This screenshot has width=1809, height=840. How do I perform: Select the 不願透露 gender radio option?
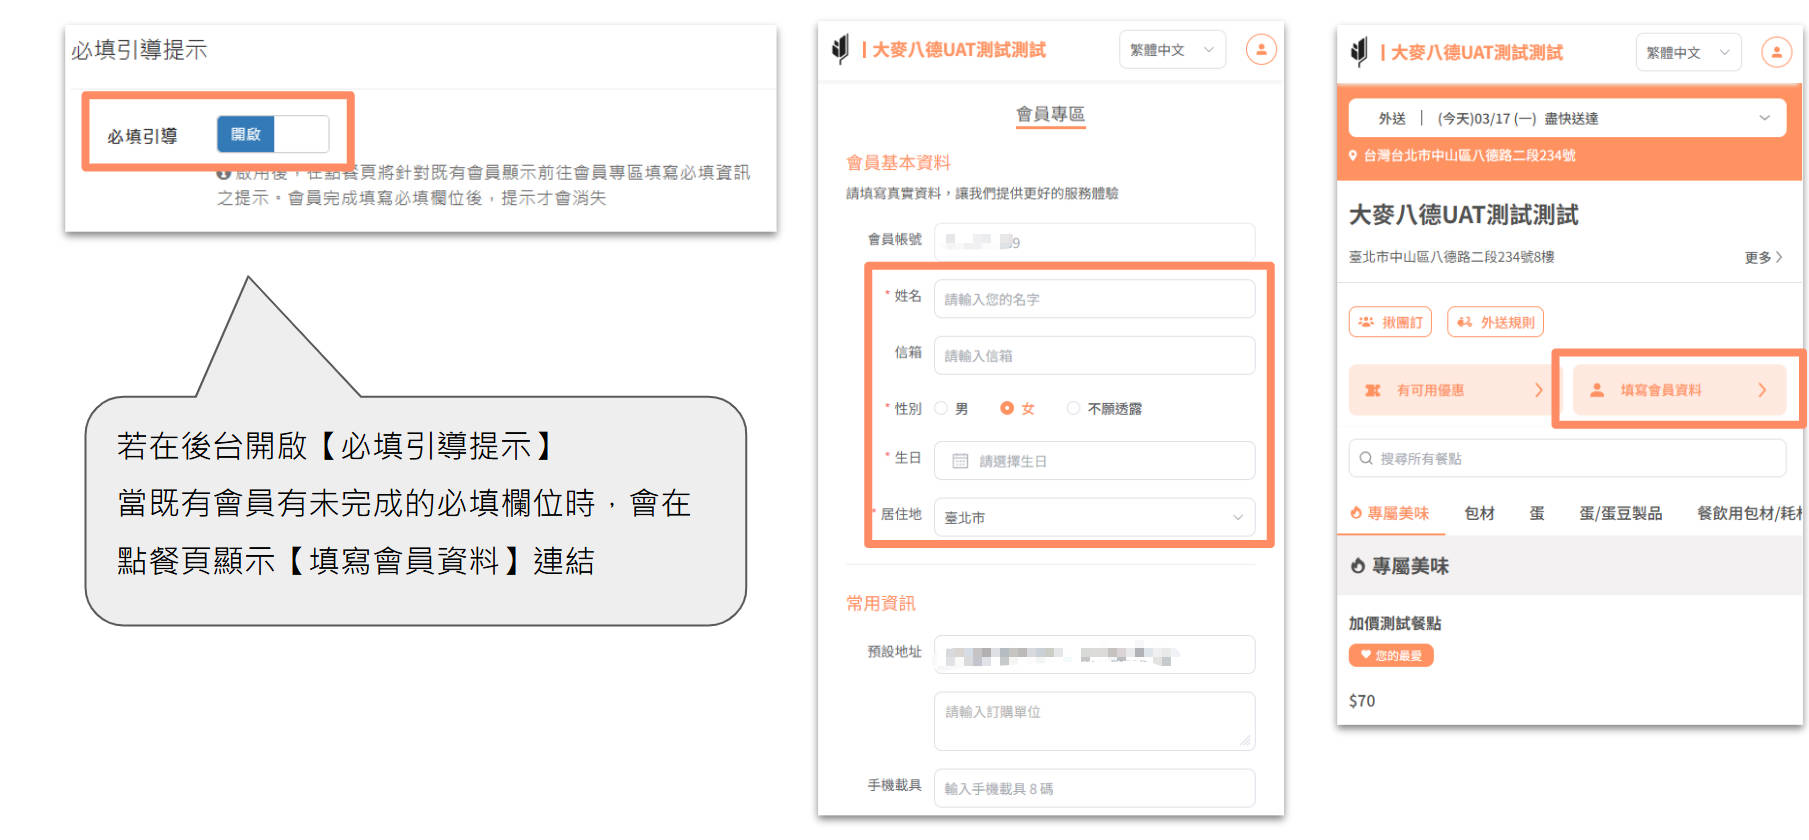click(1073, 408)
